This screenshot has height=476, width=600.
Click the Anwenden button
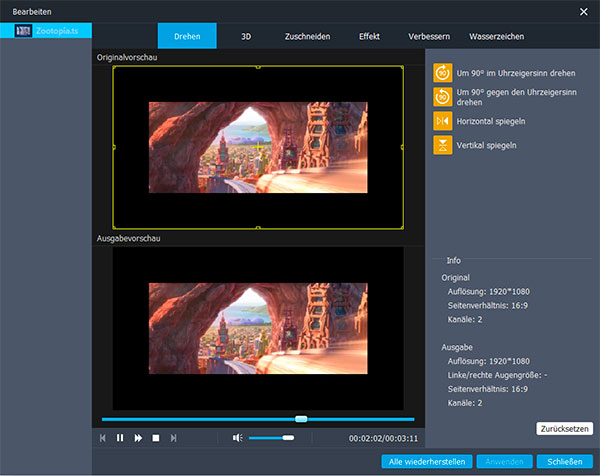tap(504, 461)
